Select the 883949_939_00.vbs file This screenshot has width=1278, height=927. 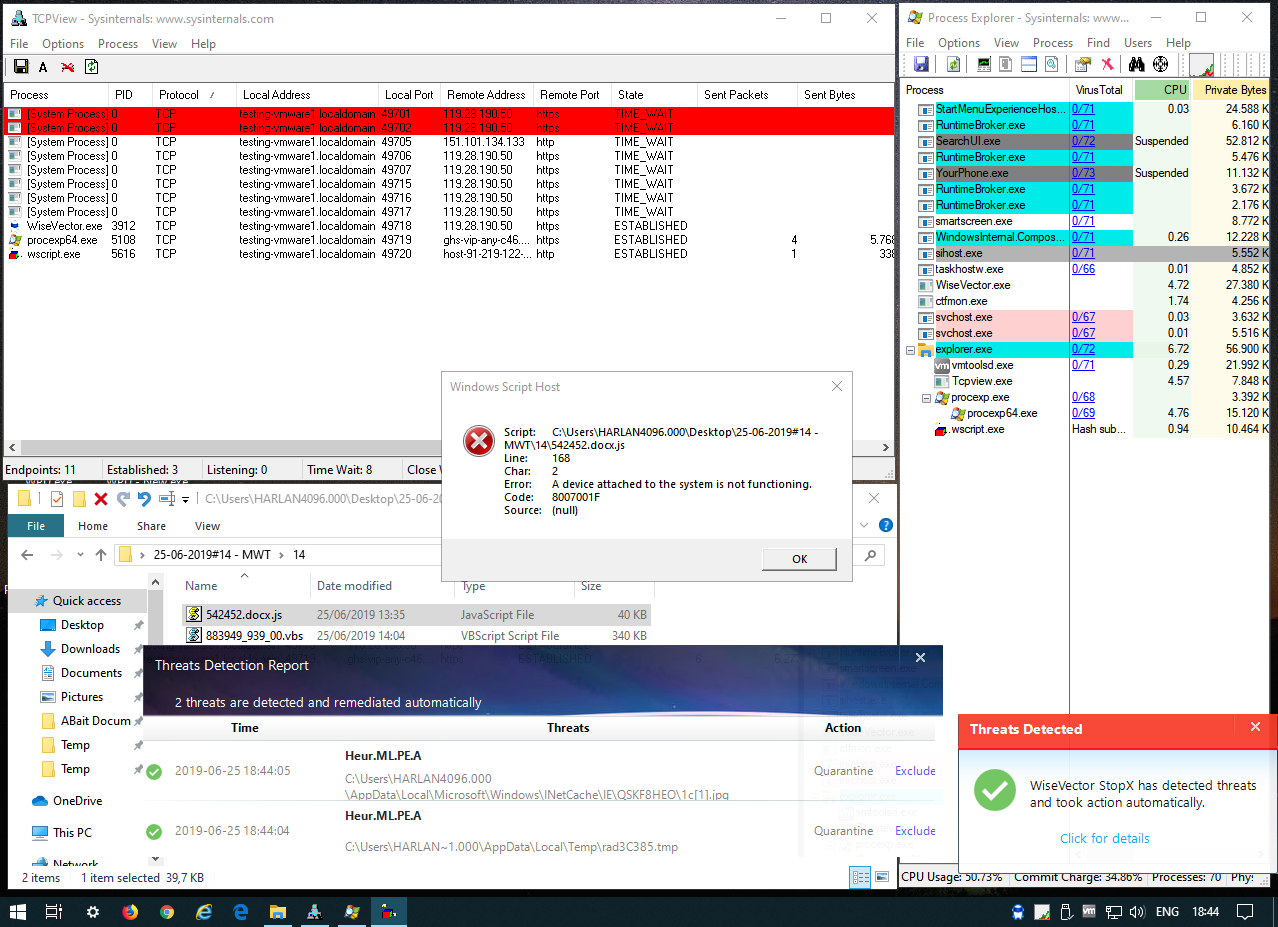(416, 636)
